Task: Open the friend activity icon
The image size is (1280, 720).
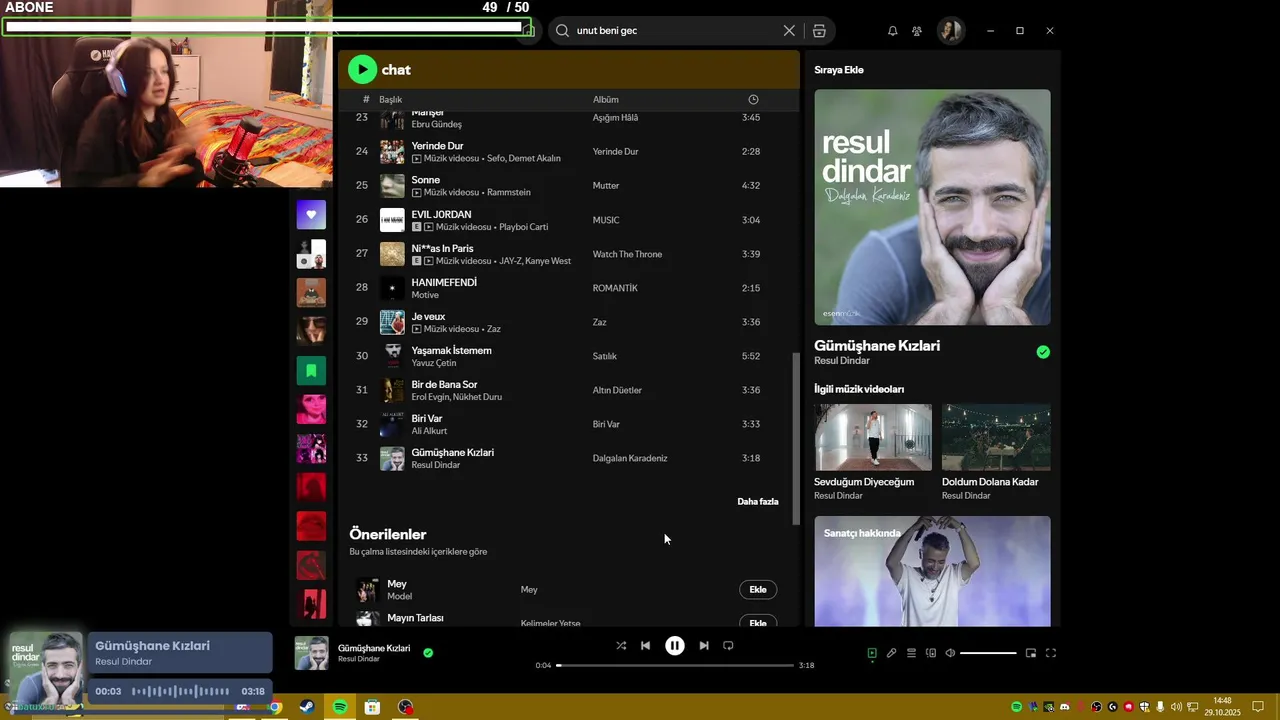Action: pos(917,31)
